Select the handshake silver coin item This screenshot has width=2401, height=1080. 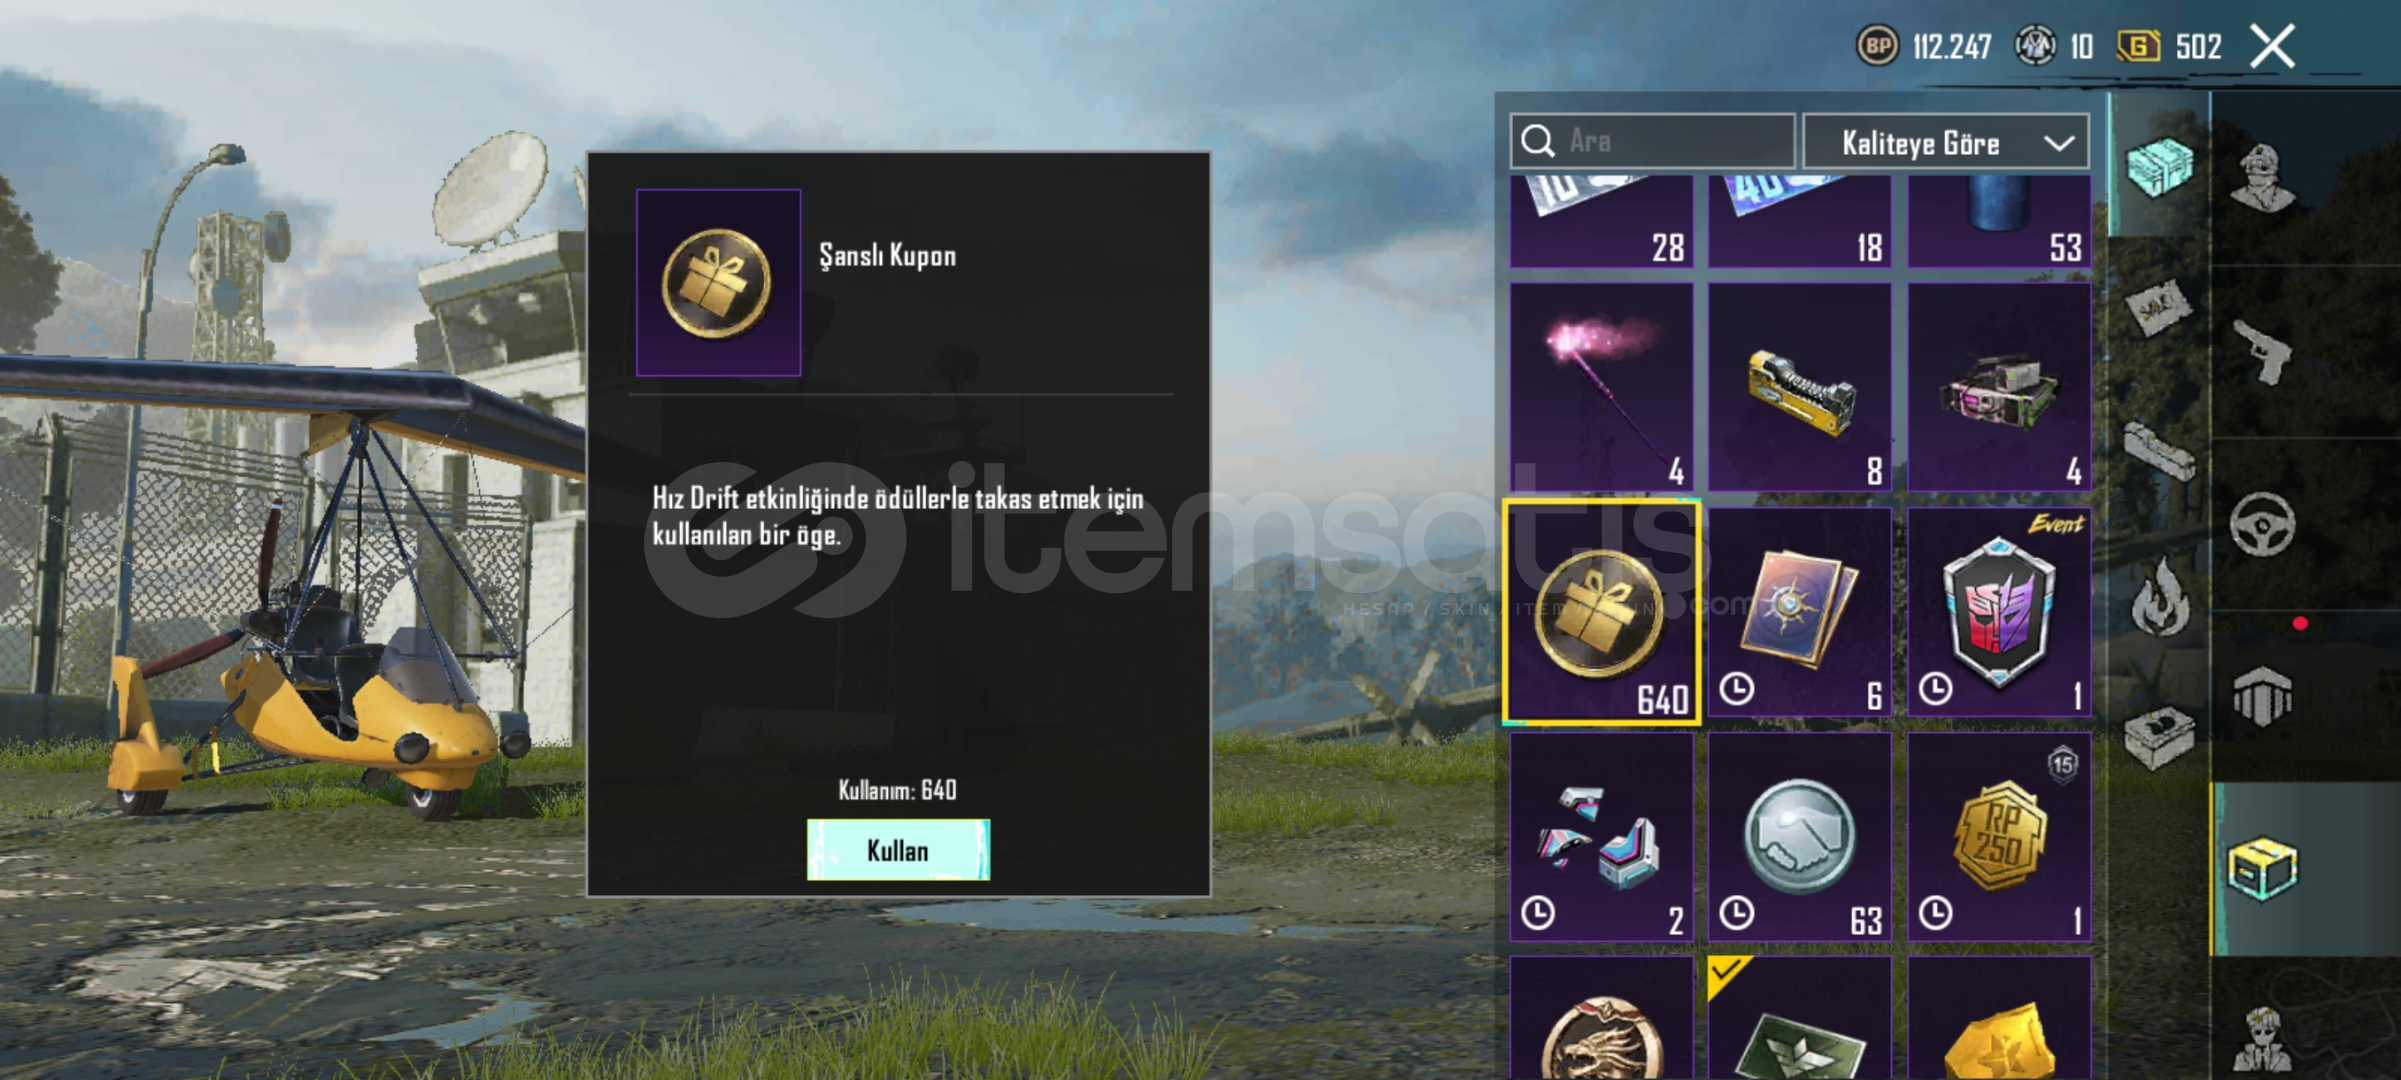[x=1800, y=837]
